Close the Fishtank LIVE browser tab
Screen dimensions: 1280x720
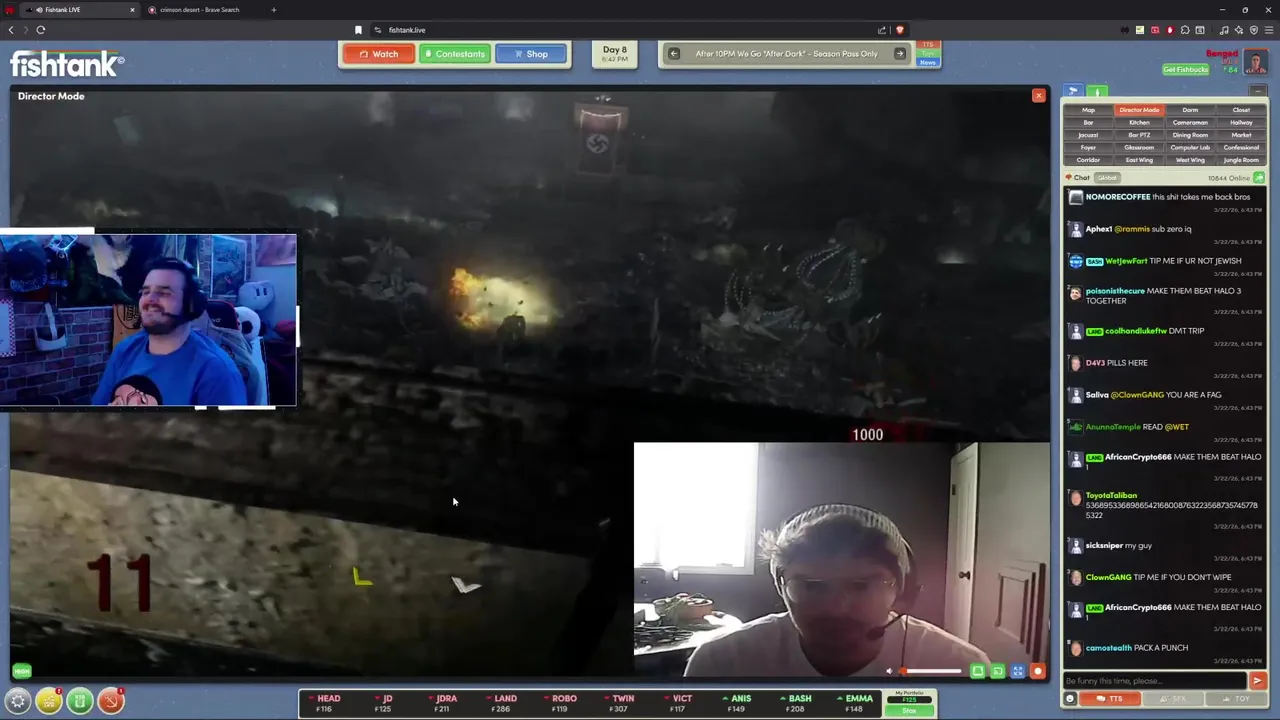[x=132, y=10]
